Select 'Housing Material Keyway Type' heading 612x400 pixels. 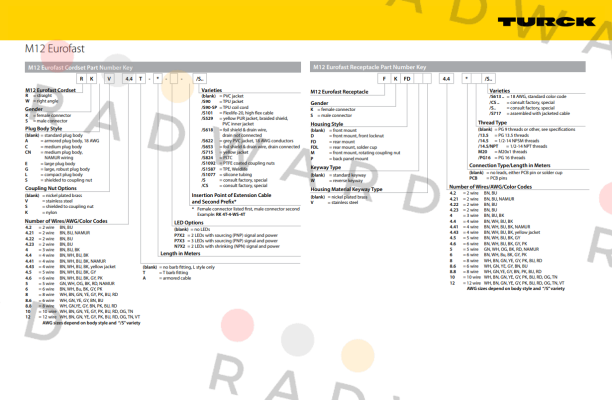click(x=346, y=189)
